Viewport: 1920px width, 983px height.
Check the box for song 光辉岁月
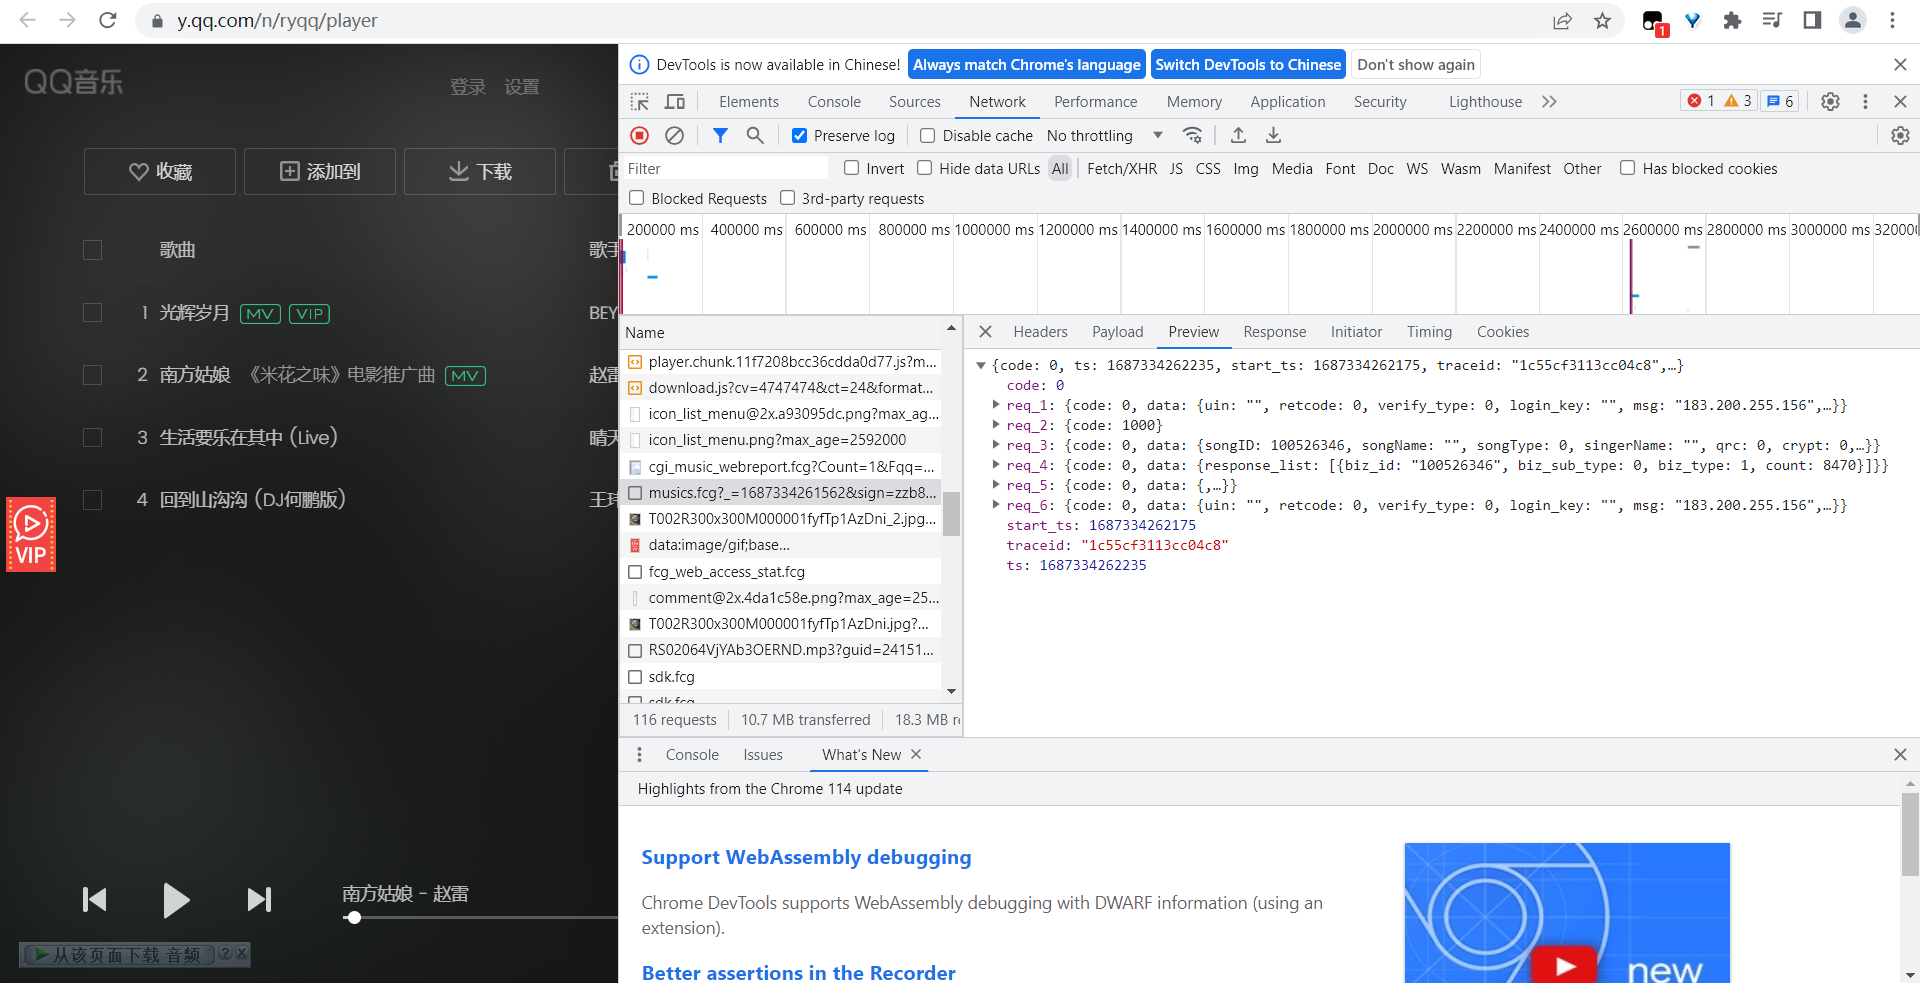coord(92,313)
